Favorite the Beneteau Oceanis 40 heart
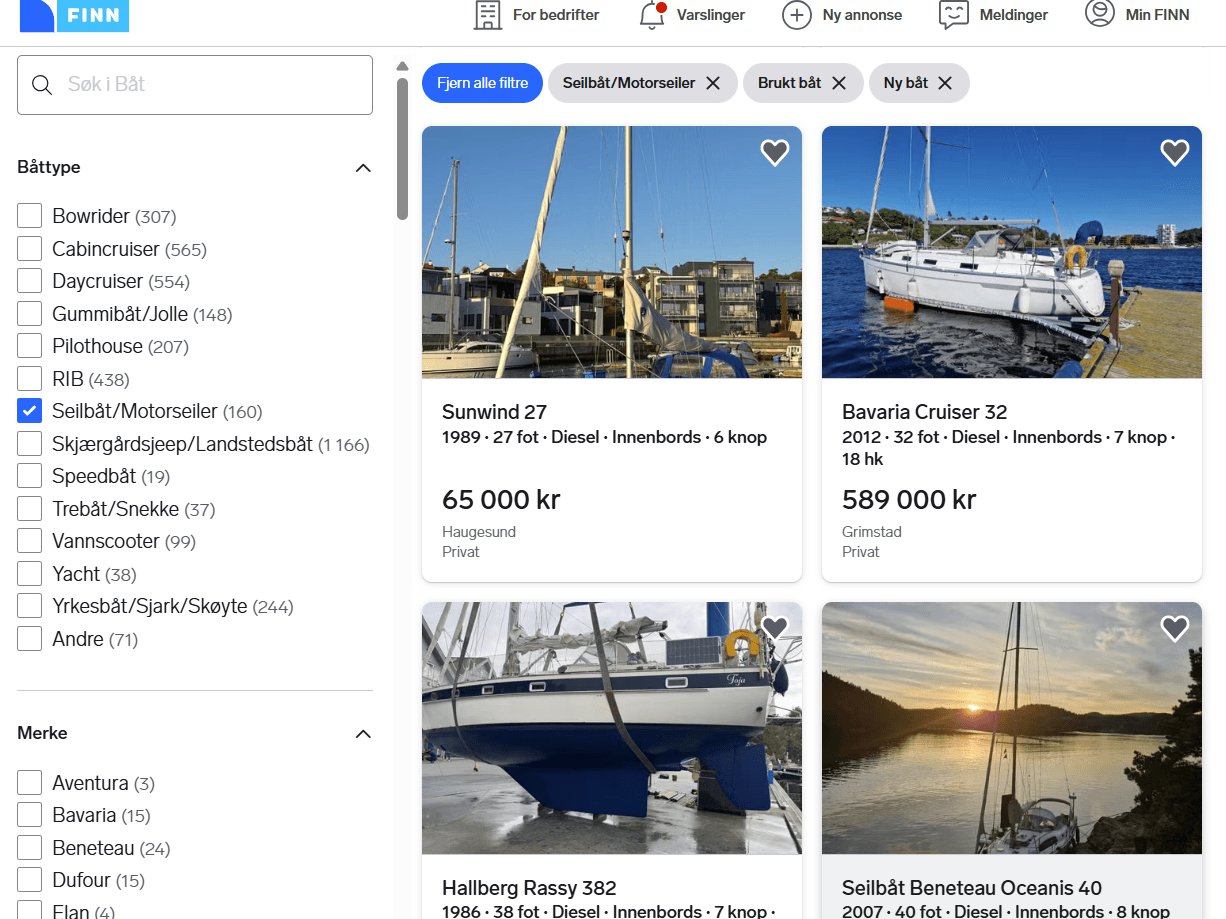 coord(1174,628)
